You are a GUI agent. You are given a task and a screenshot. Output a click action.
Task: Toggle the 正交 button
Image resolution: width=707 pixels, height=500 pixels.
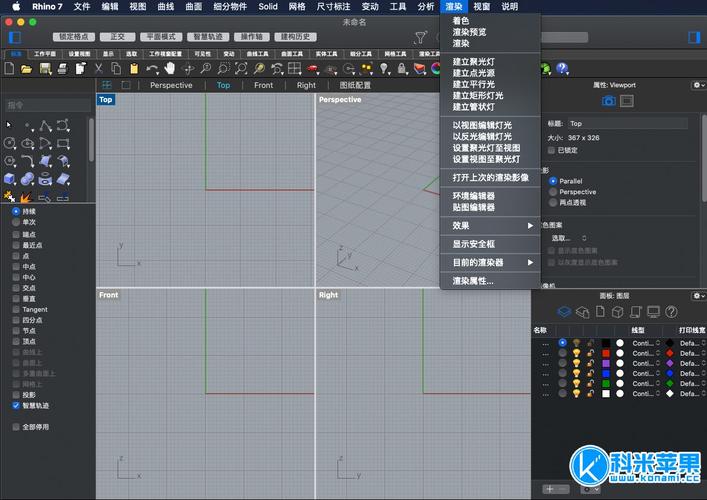click(x=118, y=37)
